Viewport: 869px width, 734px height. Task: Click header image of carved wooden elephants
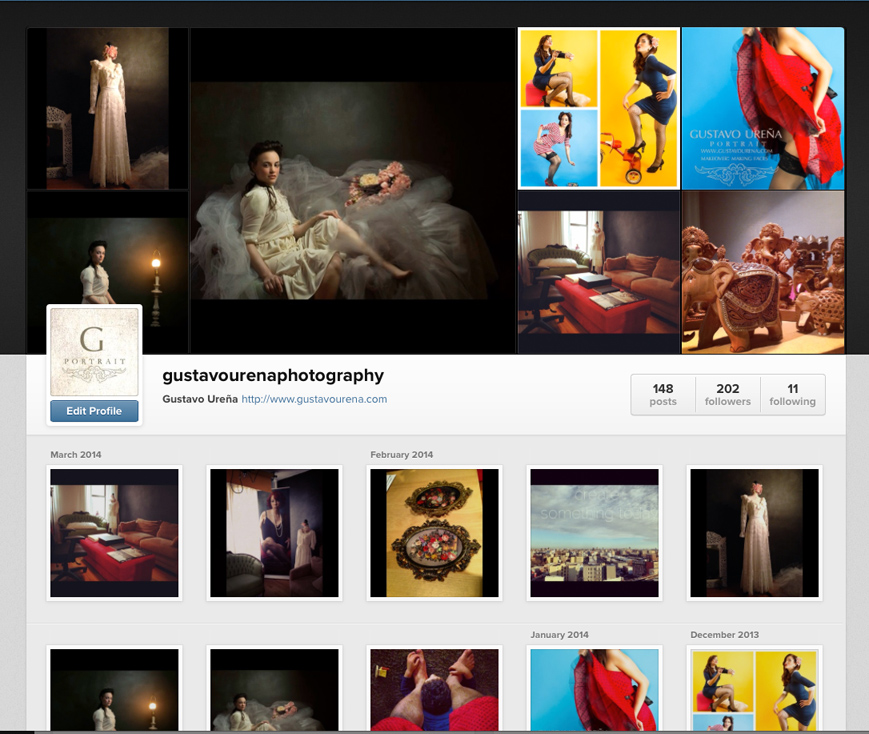pyautogui.click(x=763, y=272)
